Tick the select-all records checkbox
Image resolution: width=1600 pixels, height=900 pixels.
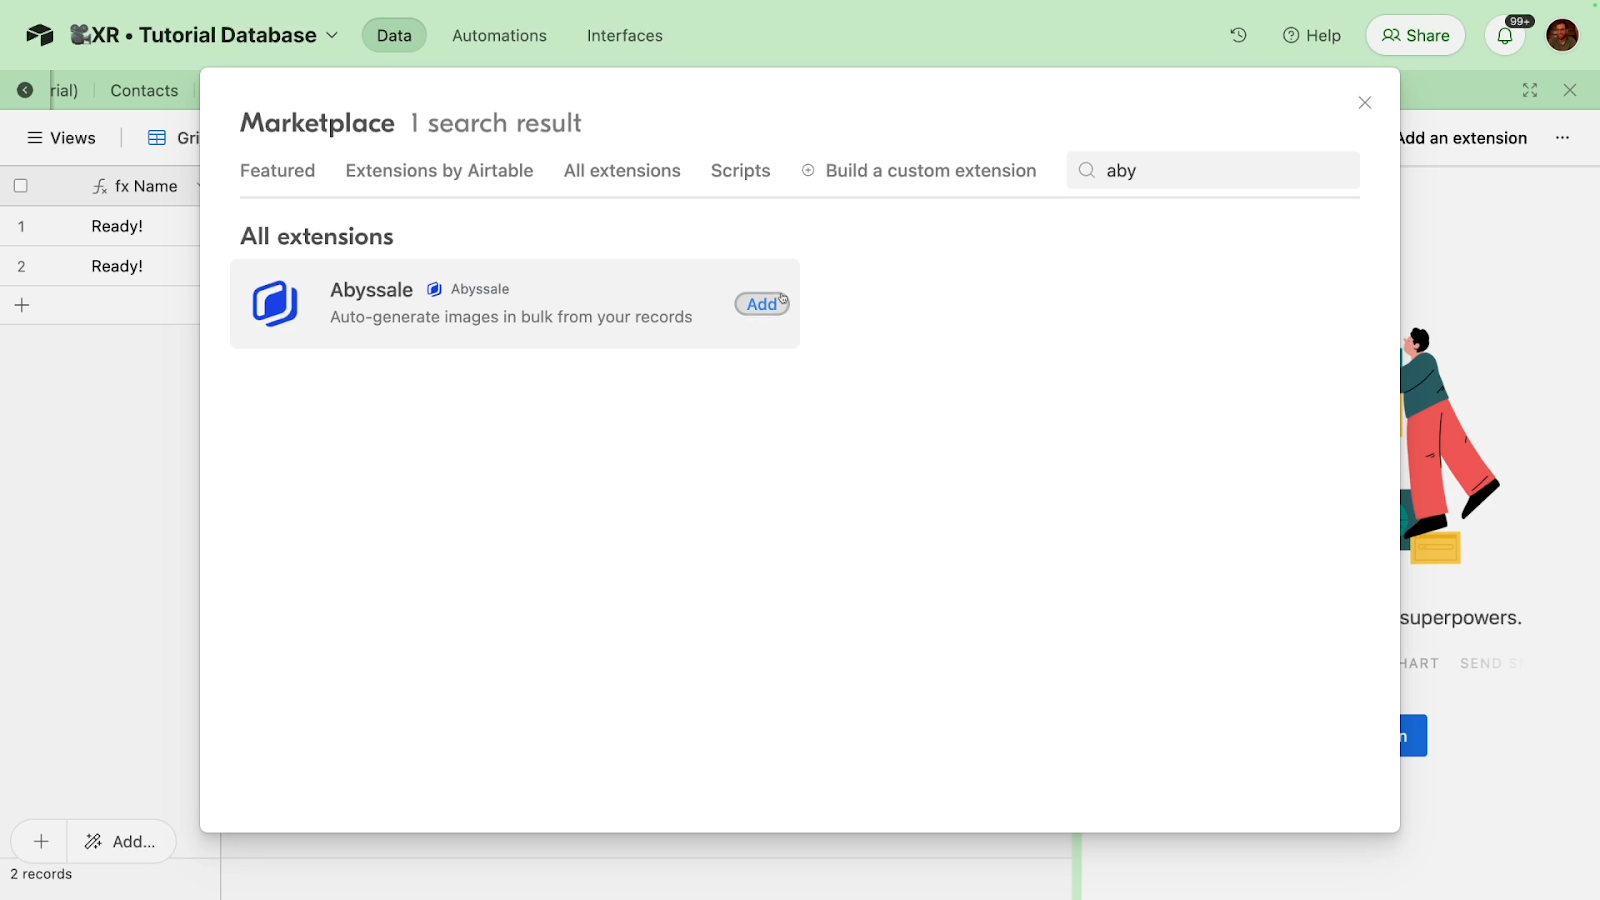[20, 186]
